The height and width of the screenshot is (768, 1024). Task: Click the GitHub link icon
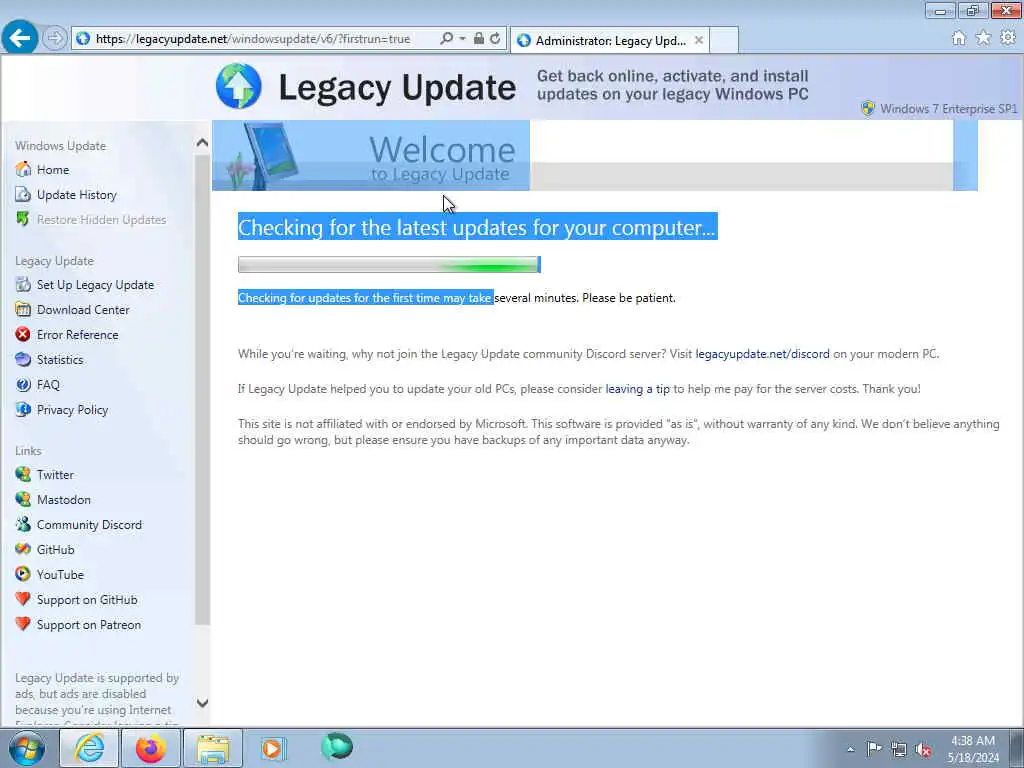(x=23, y=549)
